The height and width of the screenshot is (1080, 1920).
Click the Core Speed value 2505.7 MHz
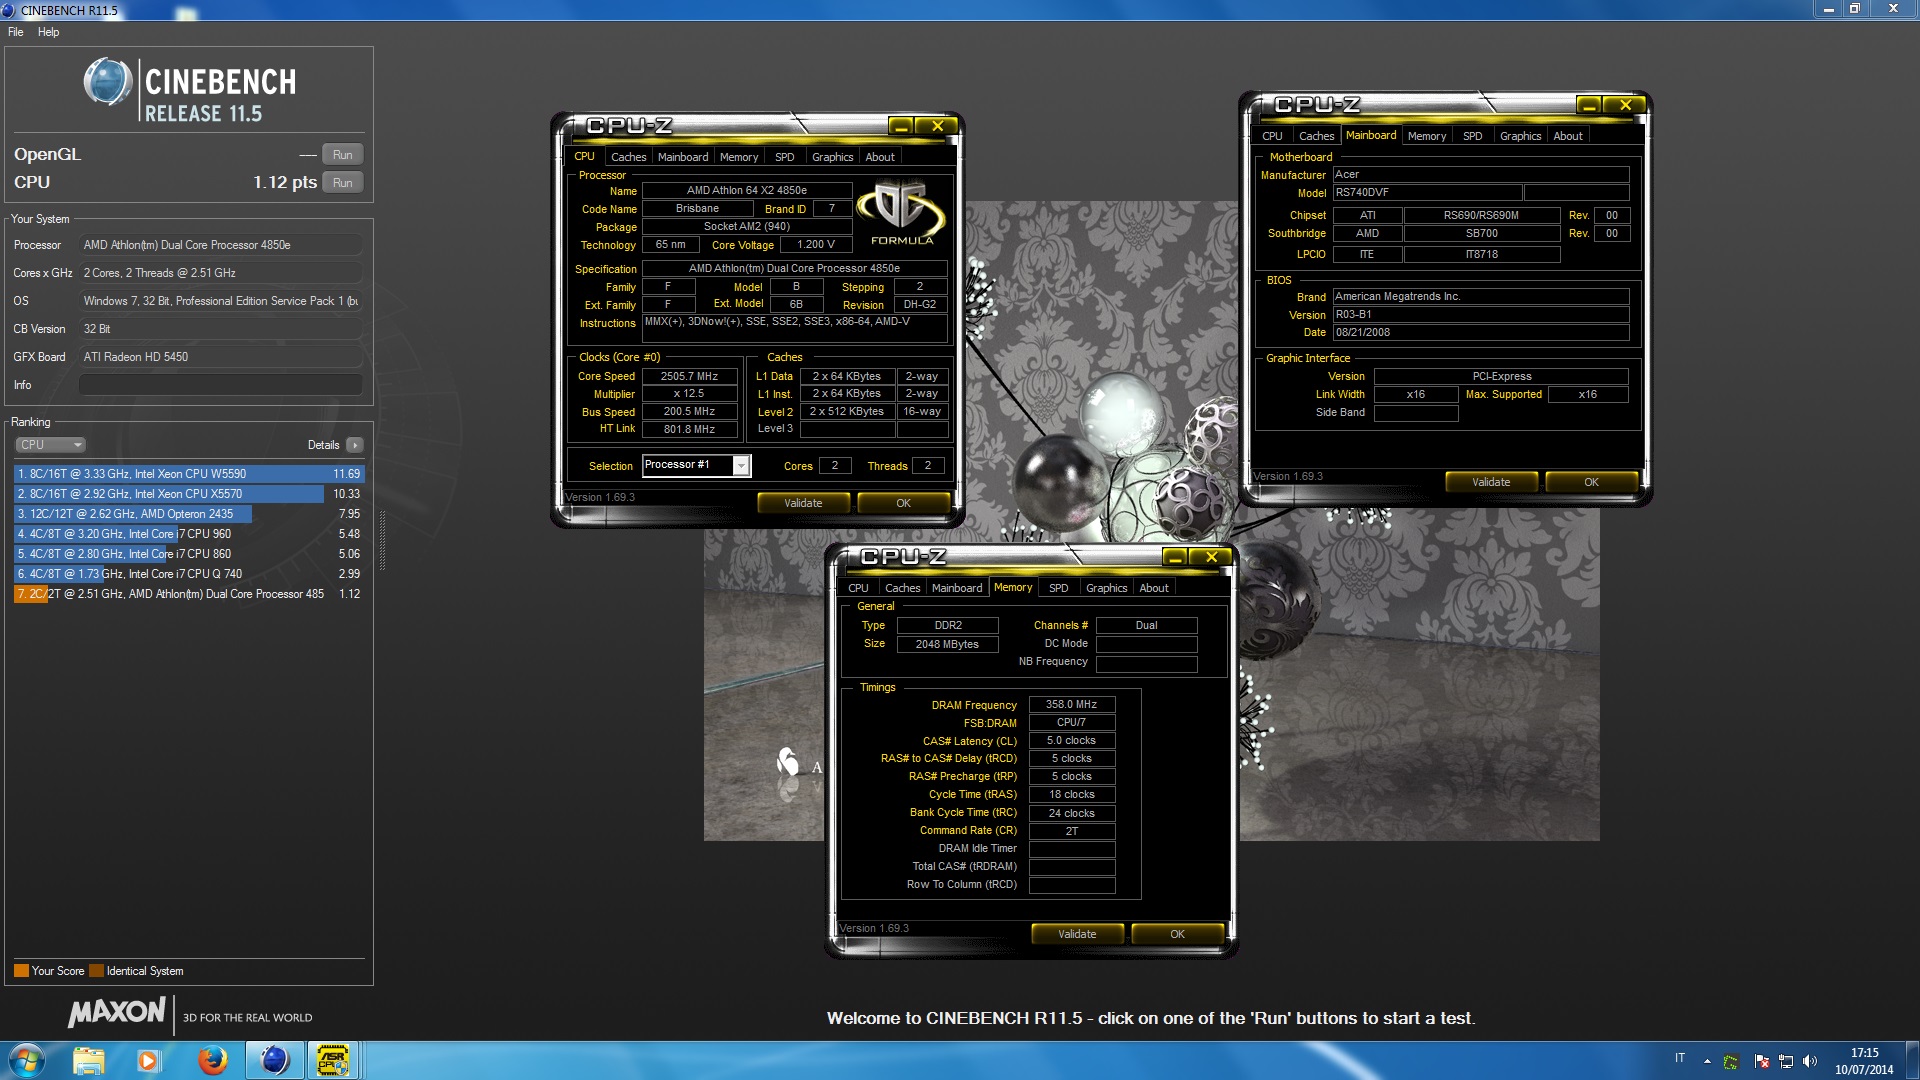point(689,377)
